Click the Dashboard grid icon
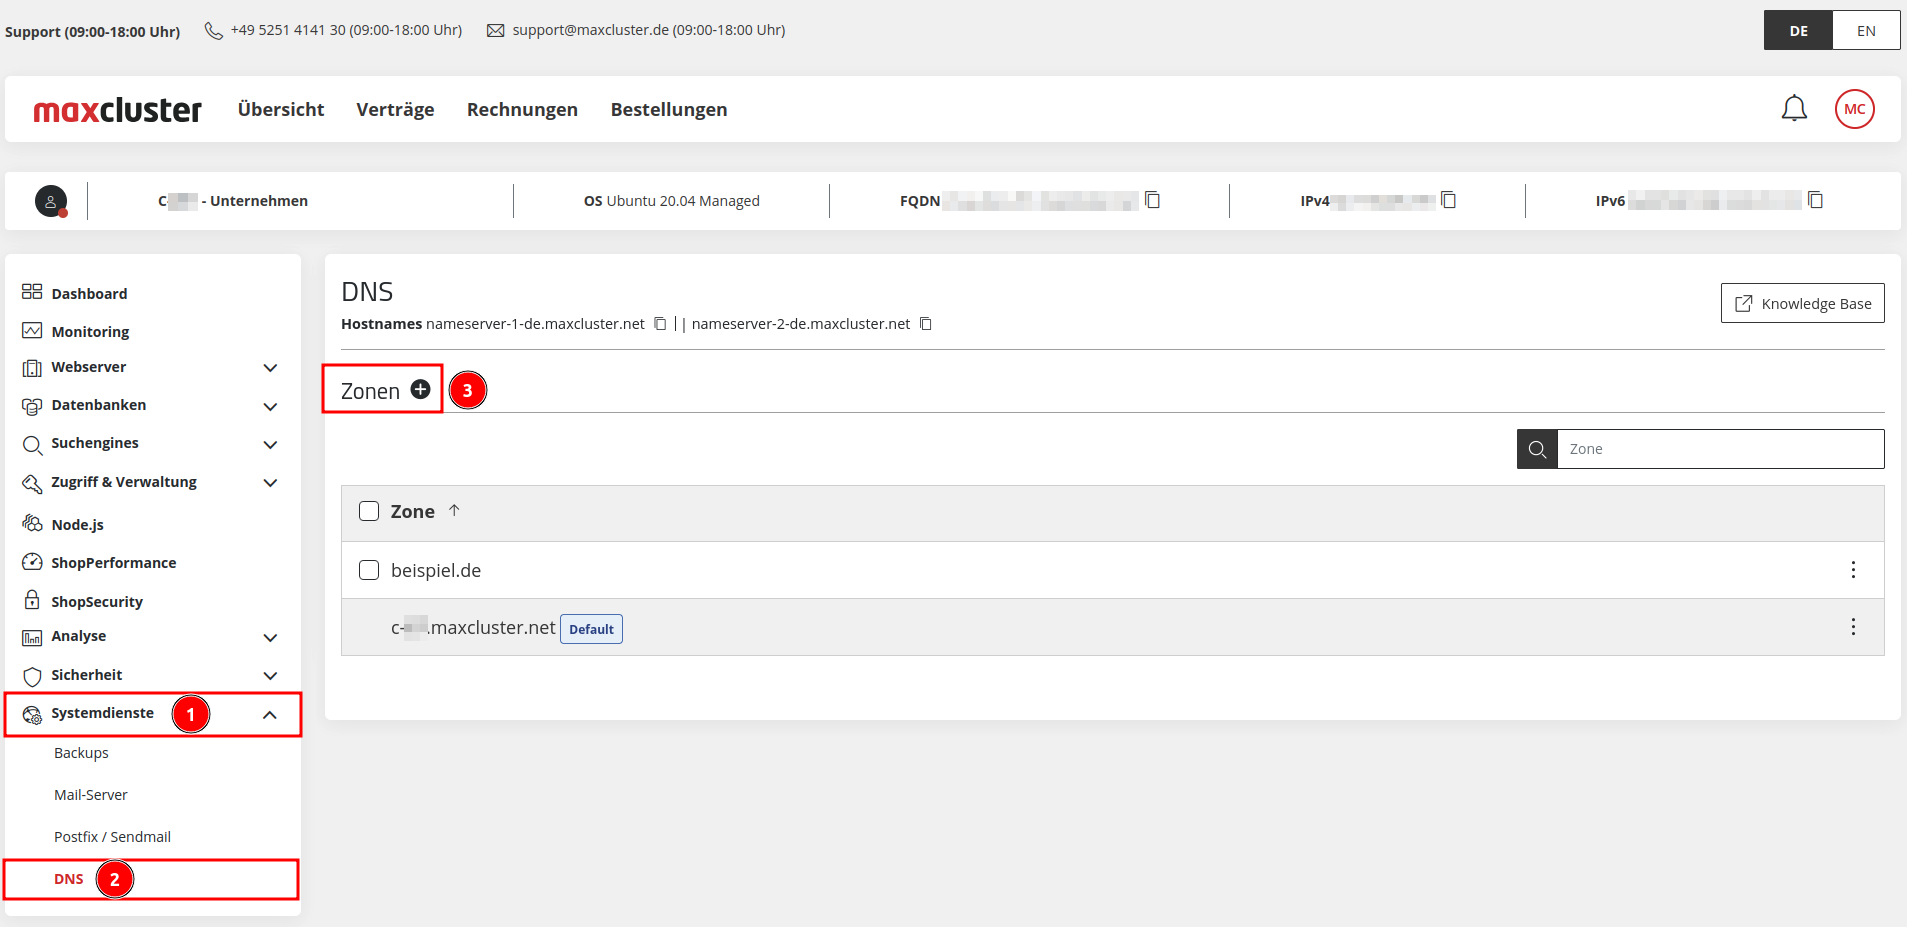1907x927 pixels. click(32, 292)
